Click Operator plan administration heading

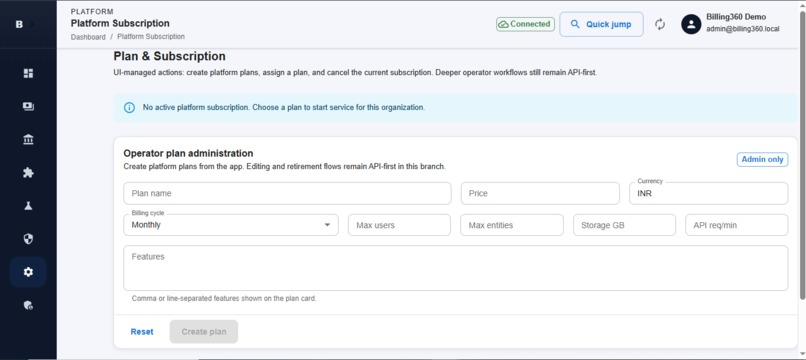coord(188,153)
